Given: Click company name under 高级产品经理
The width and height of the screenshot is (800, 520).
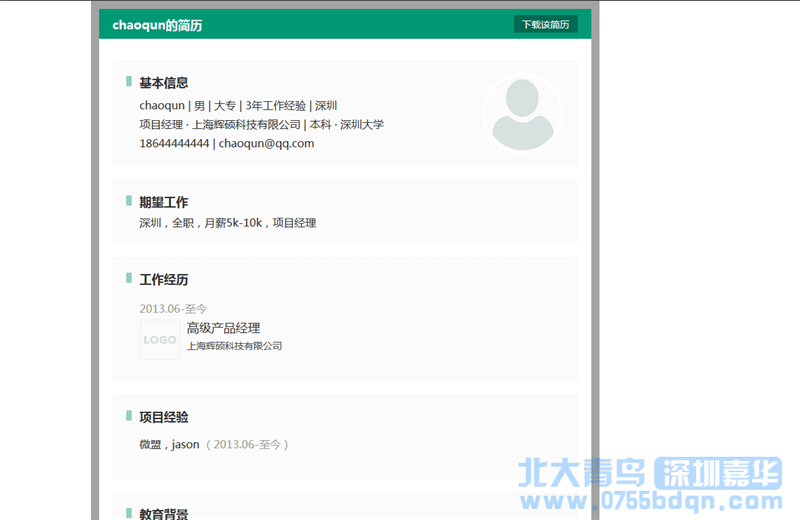Looking at the screenshot, I should click(x=234, y=346).
